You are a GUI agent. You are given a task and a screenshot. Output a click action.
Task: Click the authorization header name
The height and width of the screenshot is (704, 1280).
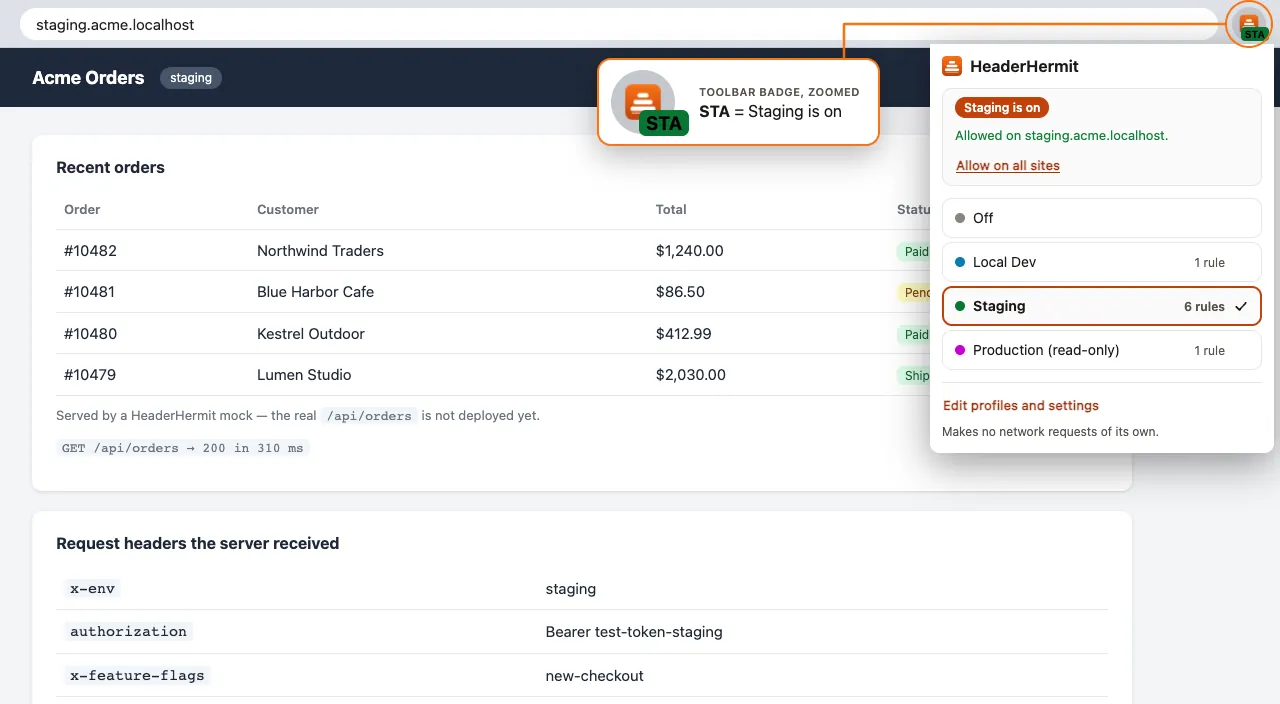point(128,631)
